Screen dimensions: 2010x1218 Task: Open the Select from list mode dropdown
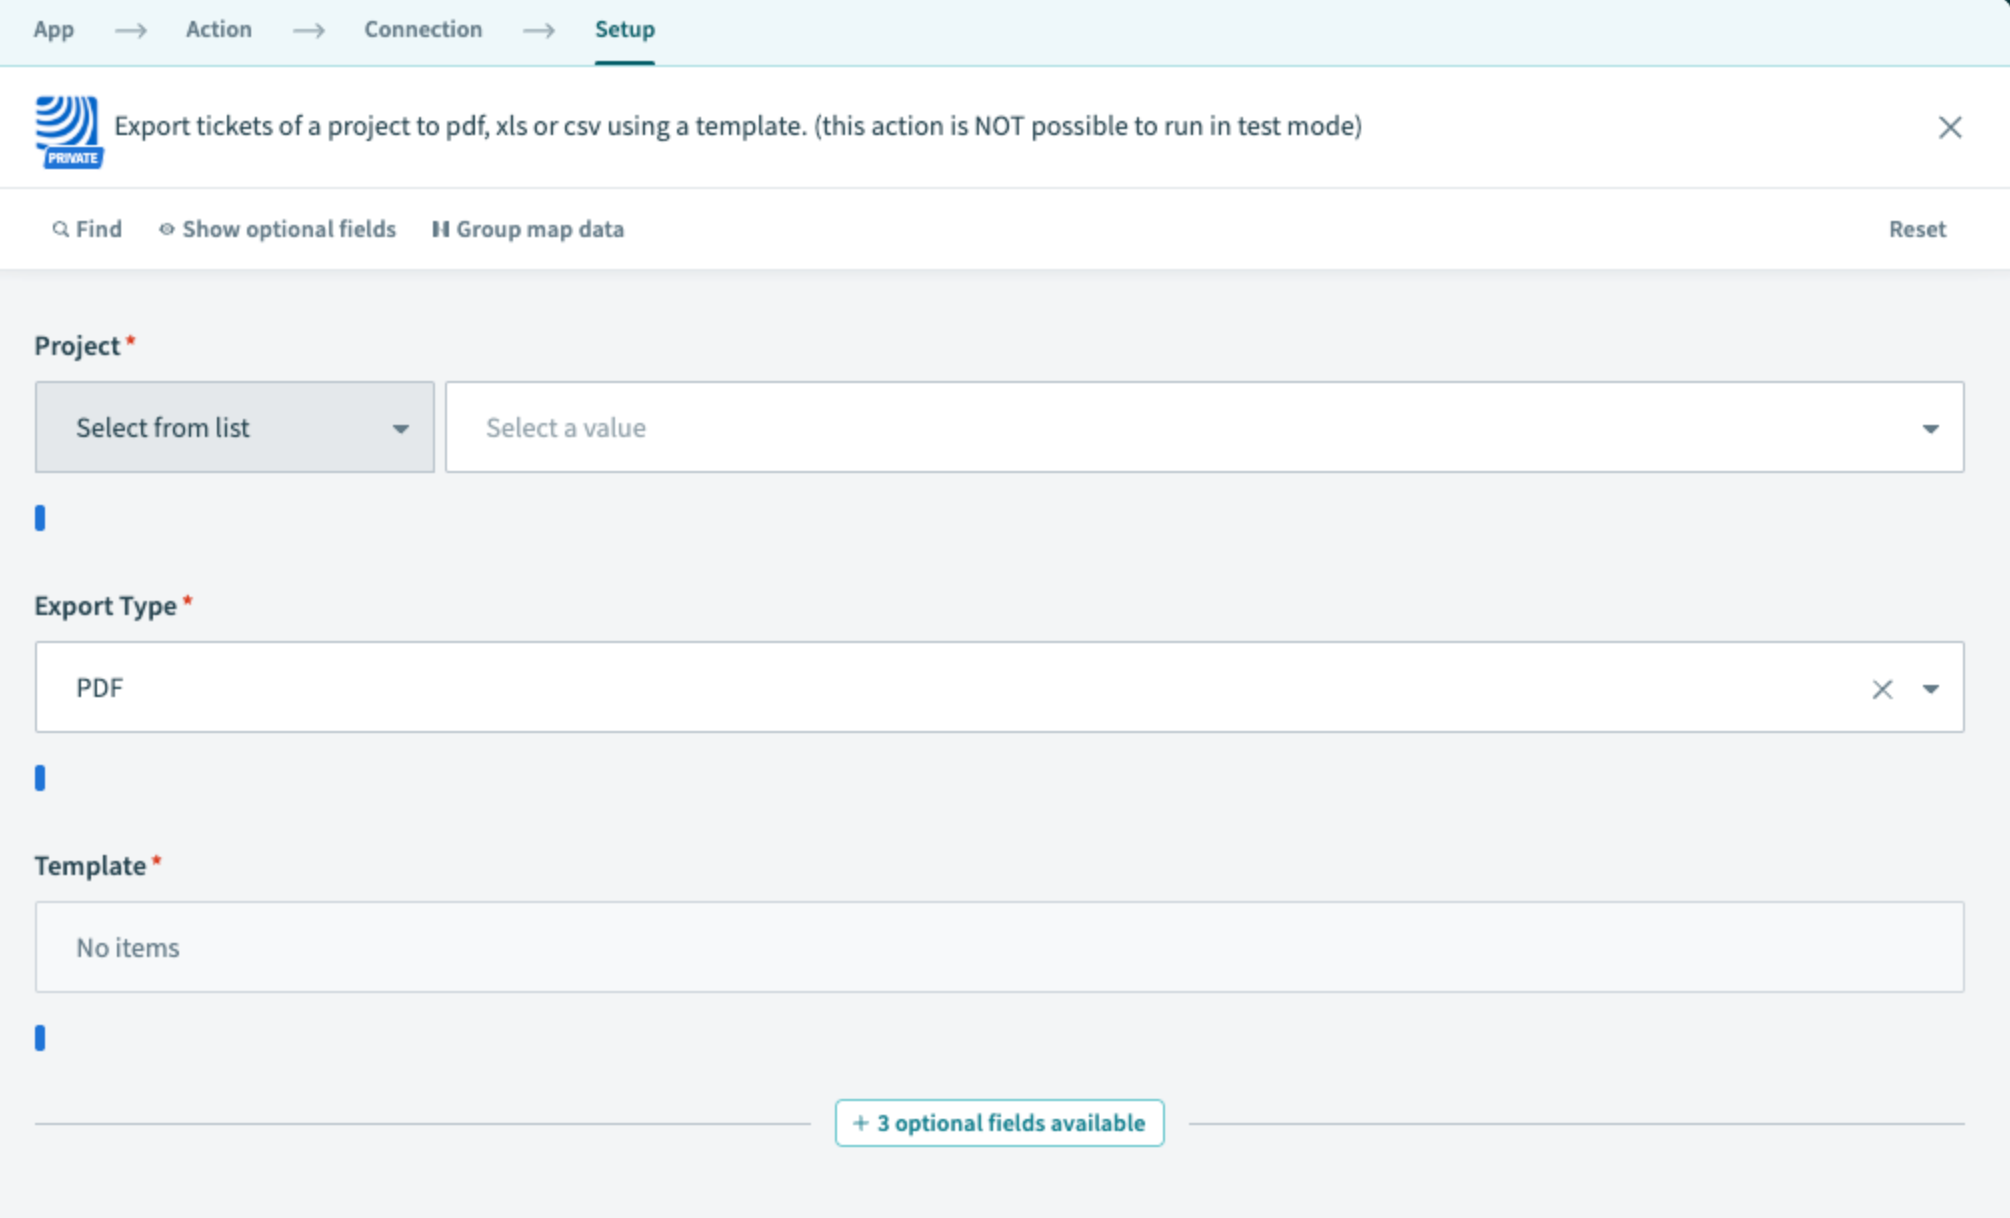pyautogui.click(x=235, y=428)
